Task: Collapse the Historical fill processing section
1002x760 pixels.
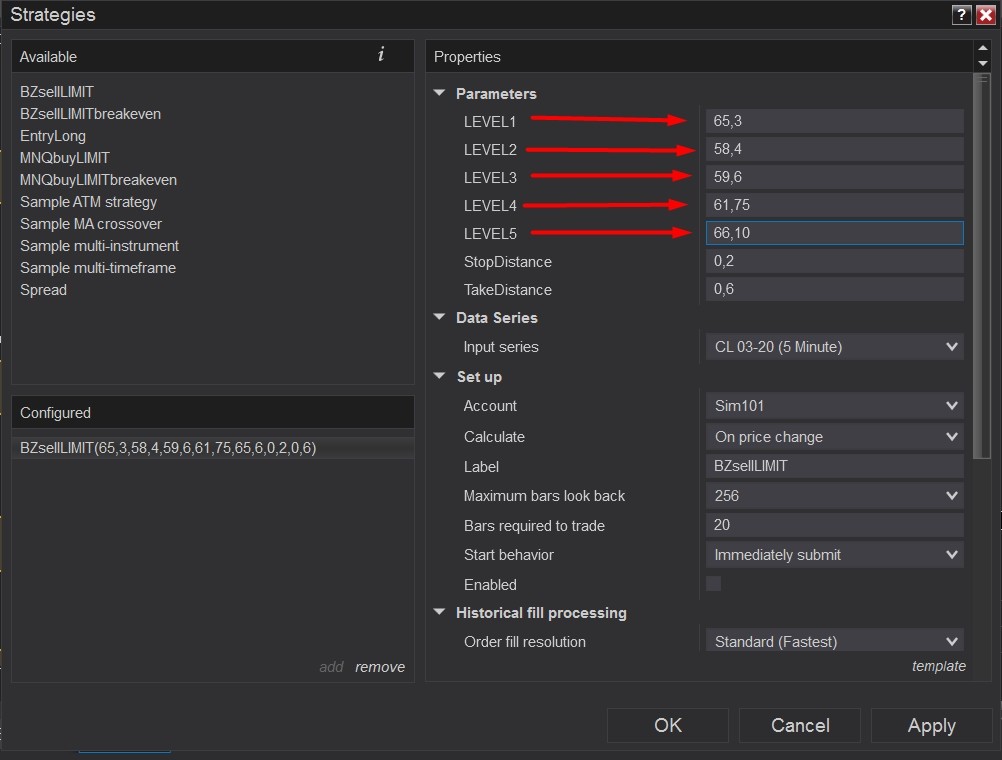Action: click(439, 612)
